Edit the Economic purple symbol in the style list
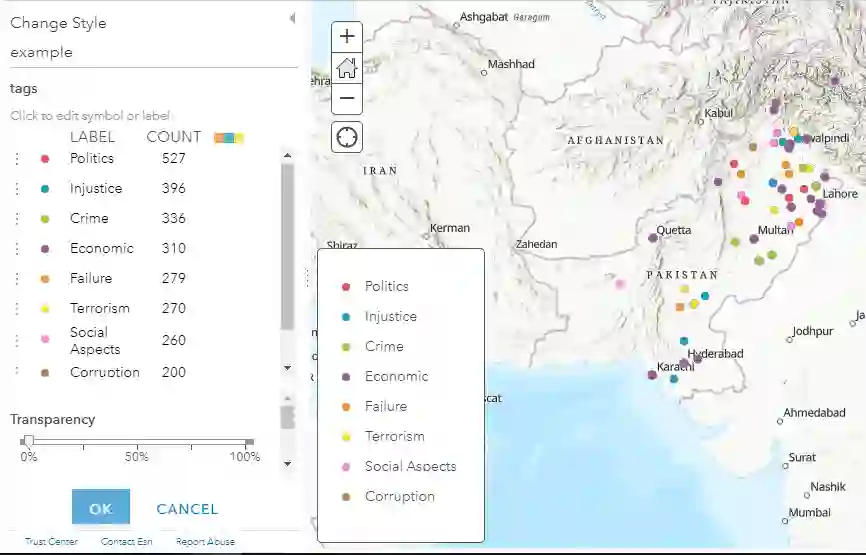The height and width of the screenshot is (555, 866). tap(45, 249)
